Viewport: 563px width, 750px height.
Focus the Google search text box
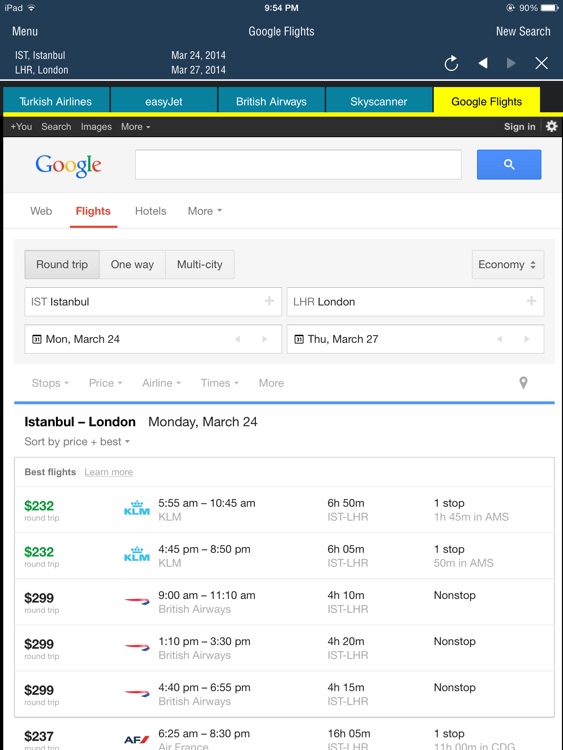(298, 165)
